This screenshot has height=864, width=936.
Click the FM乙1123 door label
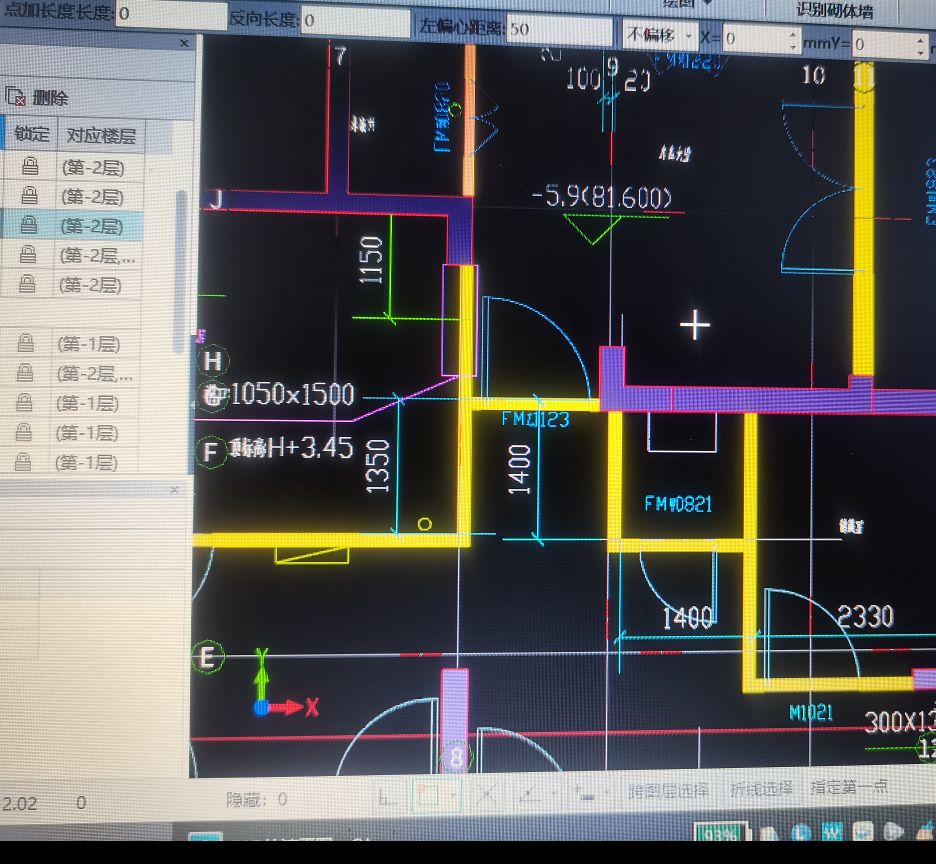click(x=535, y=419)
